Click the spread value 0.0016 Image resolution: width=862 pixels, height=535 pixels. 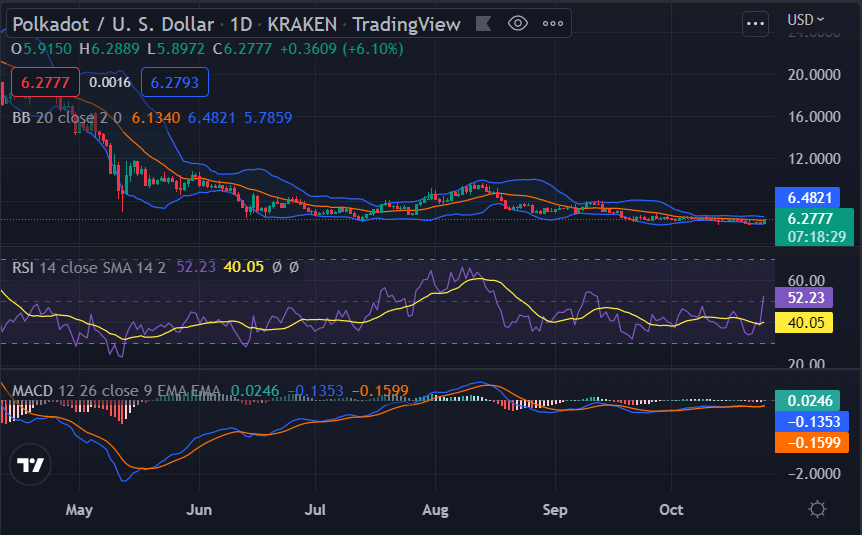110,82
